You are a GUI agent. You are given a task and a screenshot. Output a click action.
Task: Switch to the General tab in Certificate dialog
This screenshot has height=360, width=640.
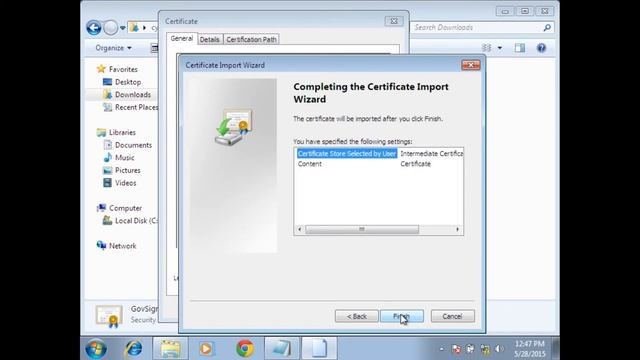click(x=182, y=38)
